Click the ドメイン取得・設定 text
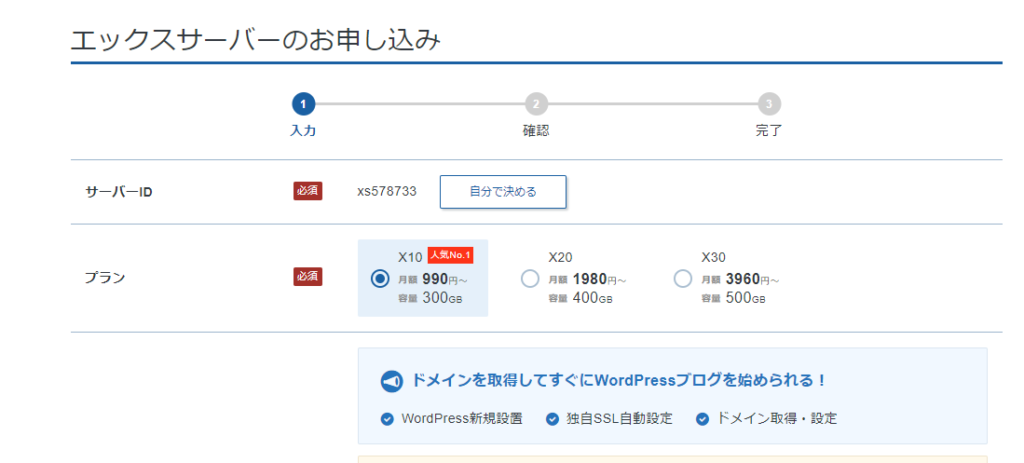Viewport: 1024px width, 463px height. tap(776, 419)
